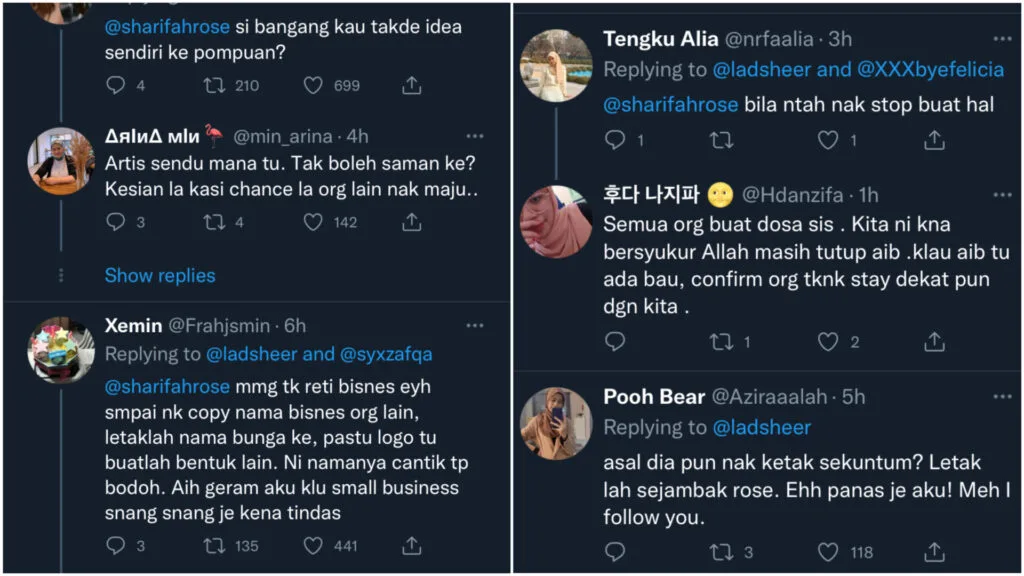Open @ladsheer mention in Pooh Bear's reply
This screenshot has height=576, width=1024.
761,427
